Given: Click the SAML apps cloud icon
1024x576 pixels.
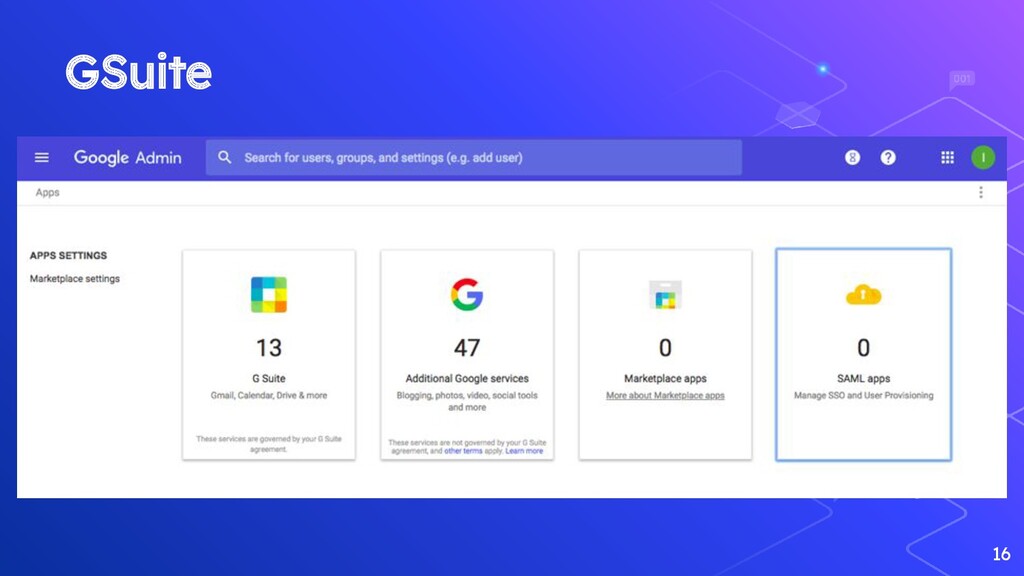Looking at the screenshot, I should 863,295.
